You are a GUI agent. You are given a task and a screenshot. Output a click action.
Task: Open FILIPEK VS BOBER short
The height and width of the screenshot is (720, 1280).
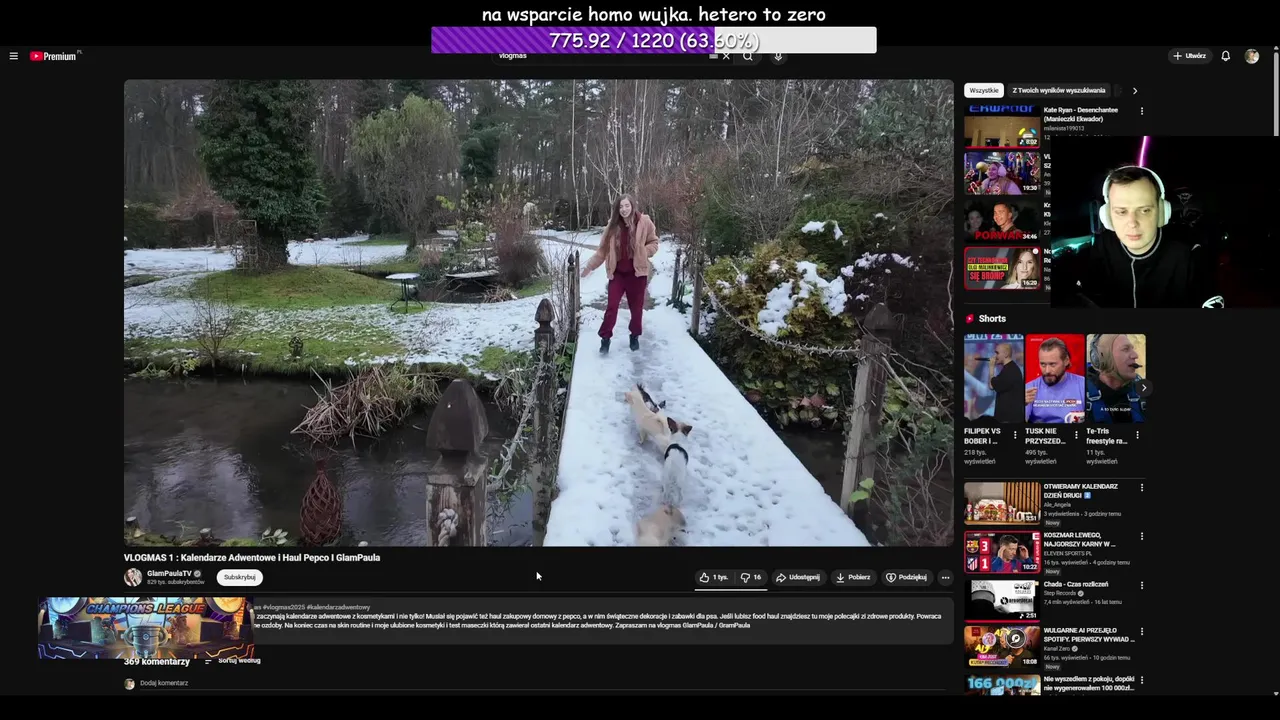point(993,378)
